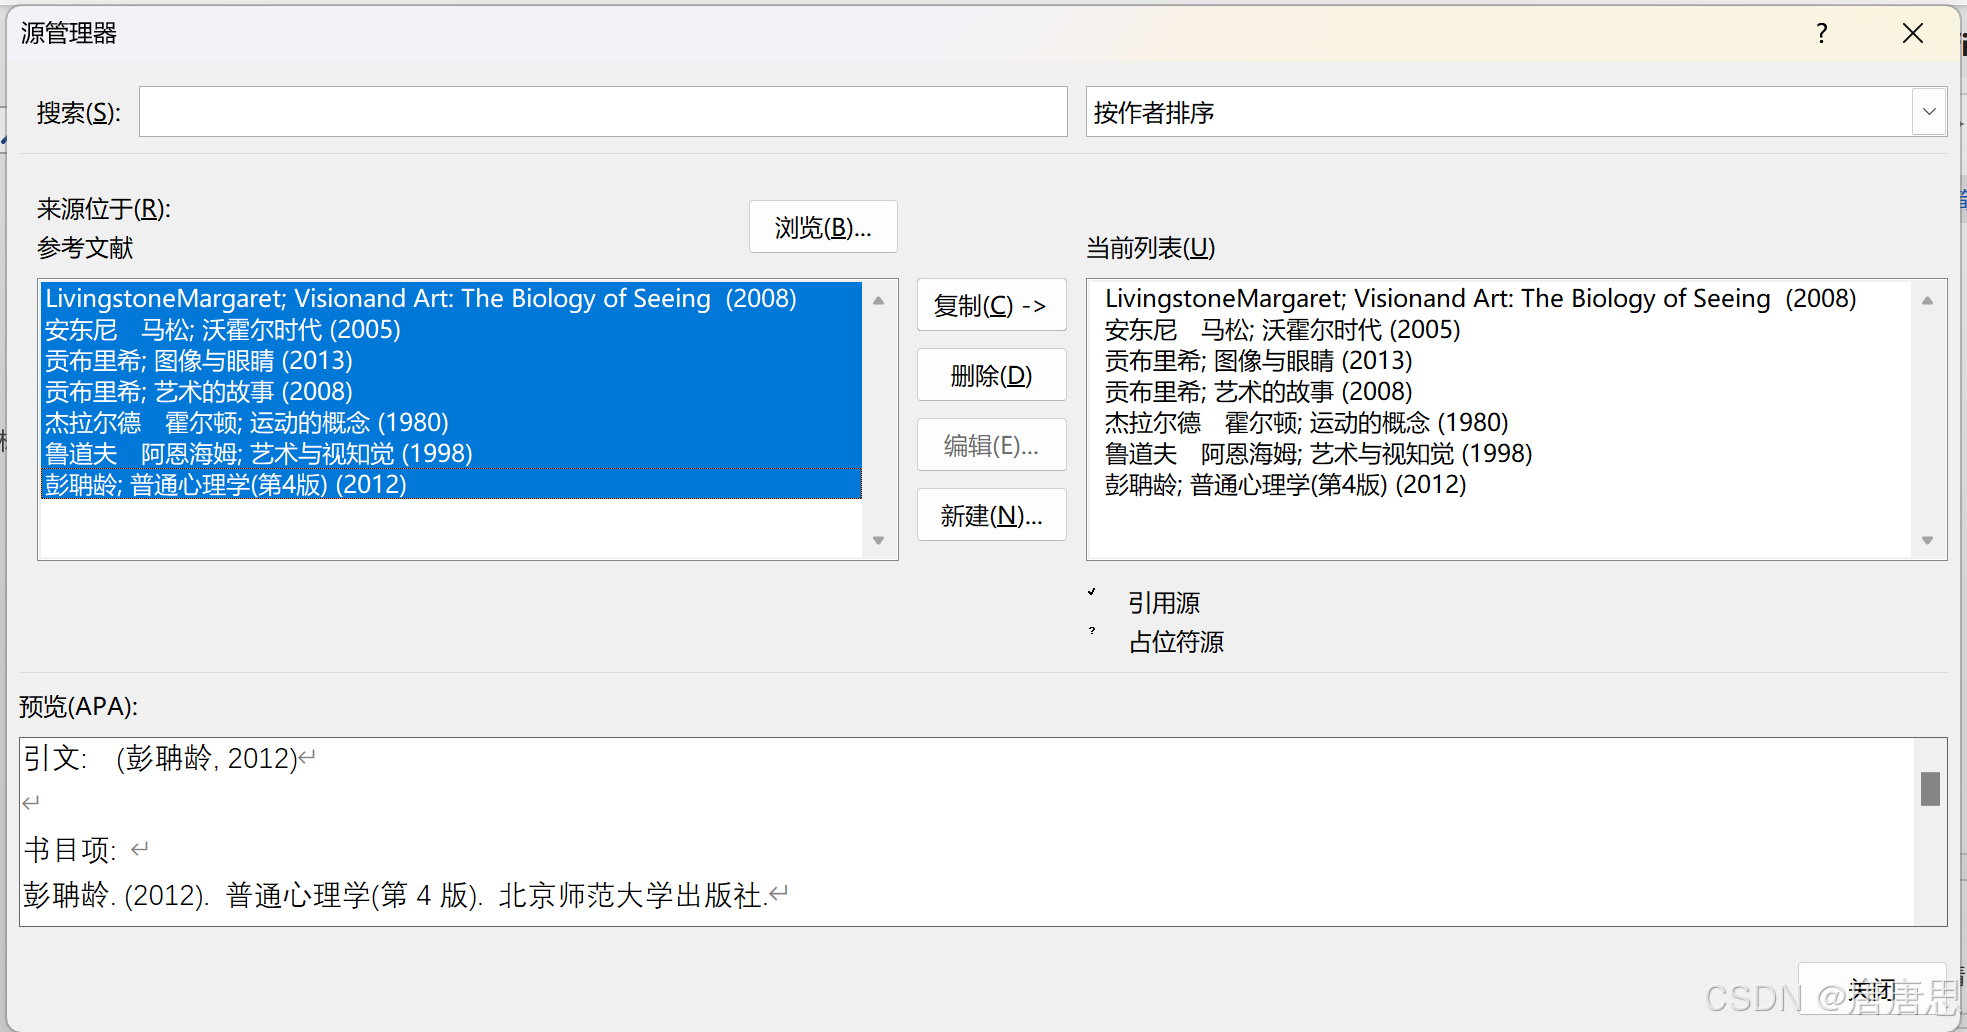This screenshot has width=1967, height=1032.
Task: Click up arrow of 当前列表 scrollbar
Action: point(1927,300)
